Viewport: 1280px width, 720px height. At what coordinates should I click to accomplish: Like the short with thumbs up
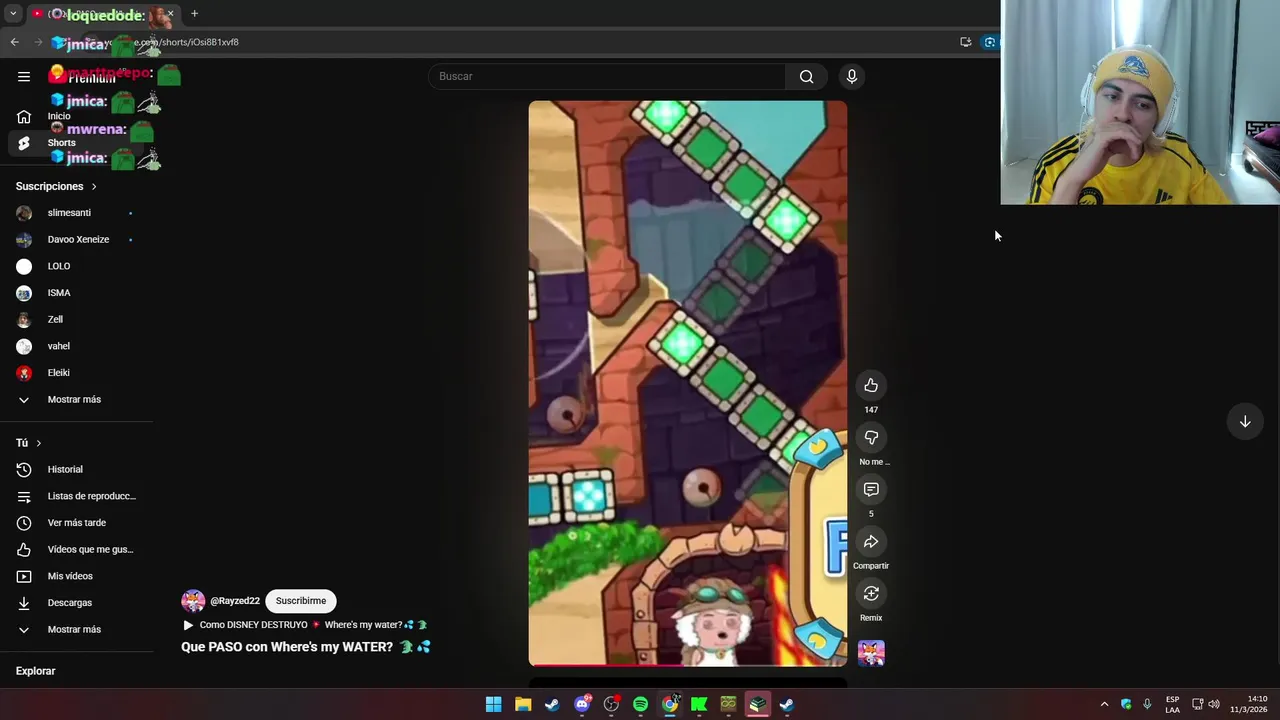(871, 385)
